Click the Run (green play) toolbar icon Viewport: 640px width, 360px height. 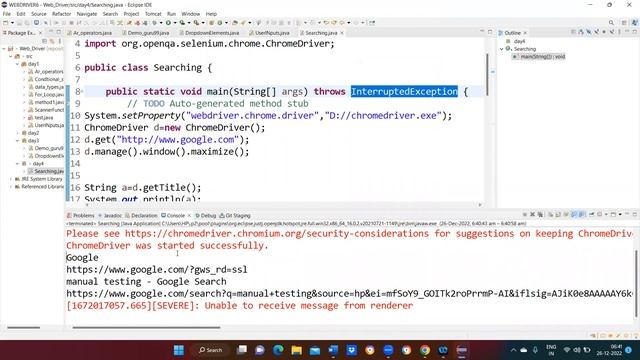(x=168, y=23)
